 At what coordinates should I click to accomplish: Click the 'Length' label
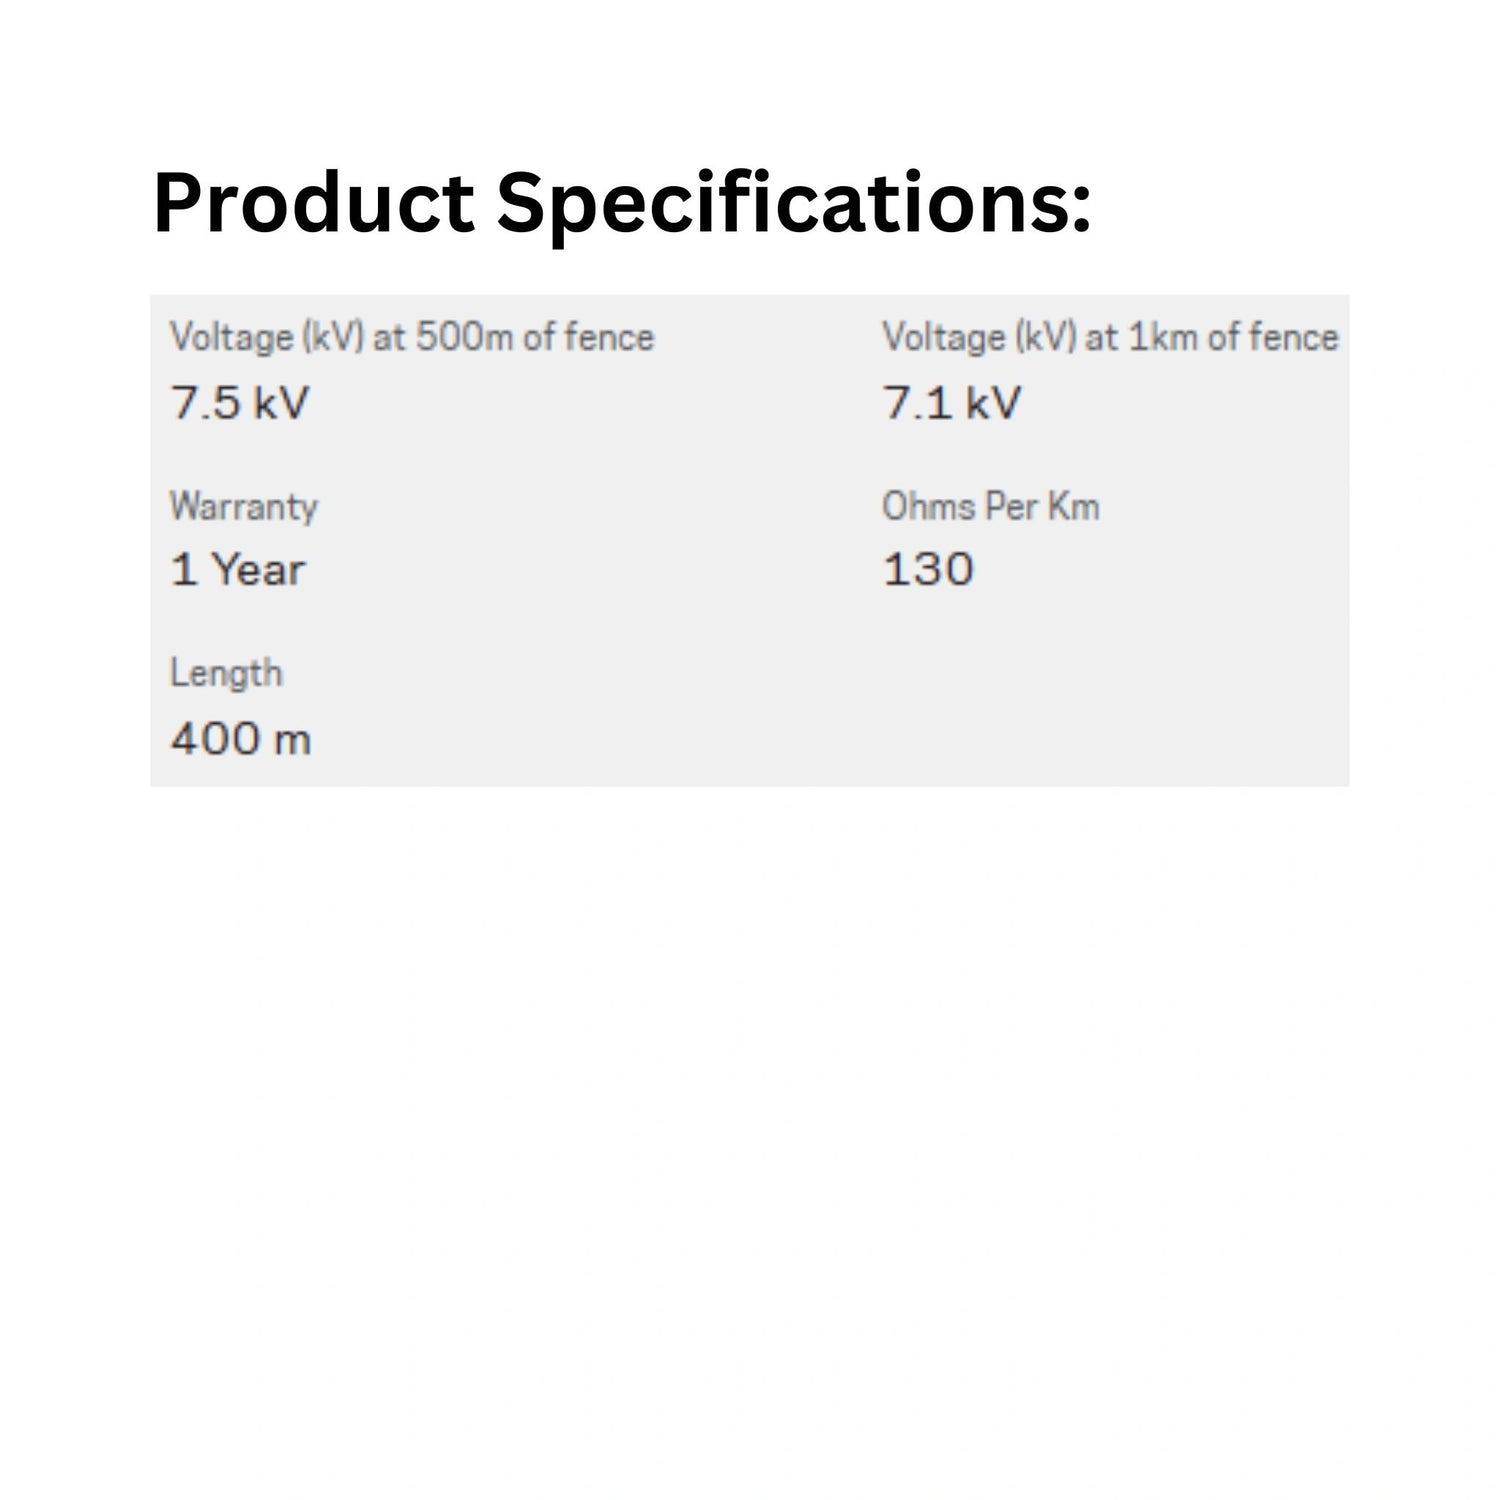(226, 673)
